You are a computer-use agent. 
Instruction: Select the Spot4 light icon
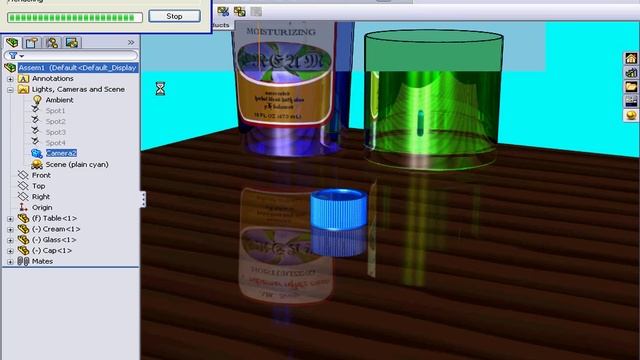click(x=36, y=142)
